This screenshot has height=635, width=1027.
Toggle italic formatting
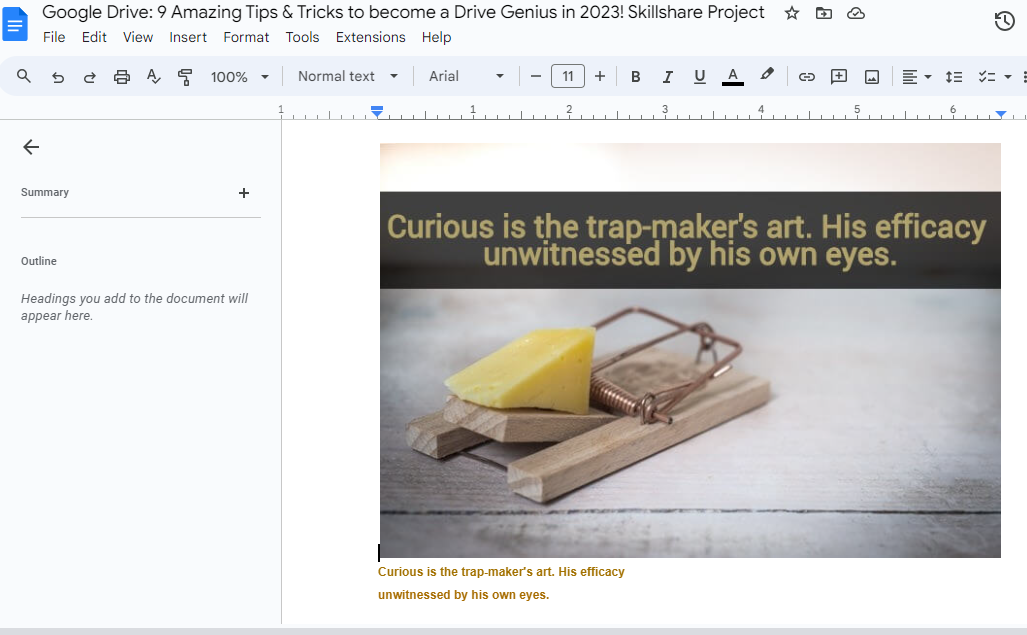pyautogui.click(x=667, y=77)
